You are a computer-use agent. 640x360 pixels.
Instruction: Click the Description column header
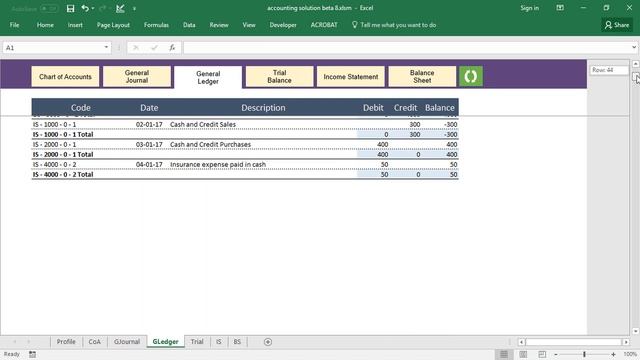click(x=263, y=108)
